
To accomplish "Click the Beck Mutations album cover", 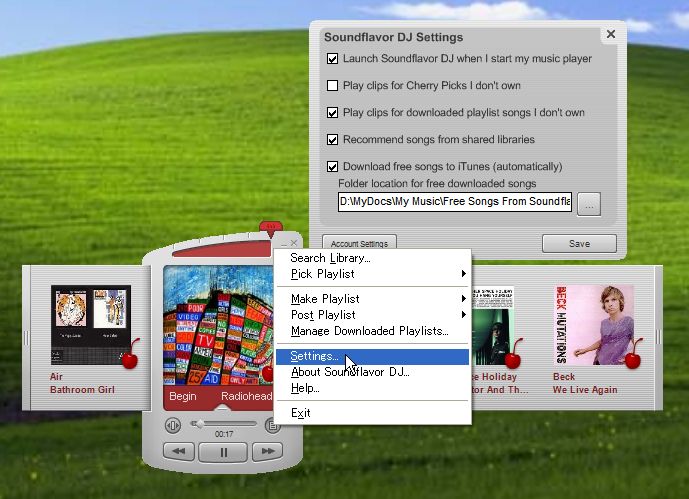I will click(594, 325).
